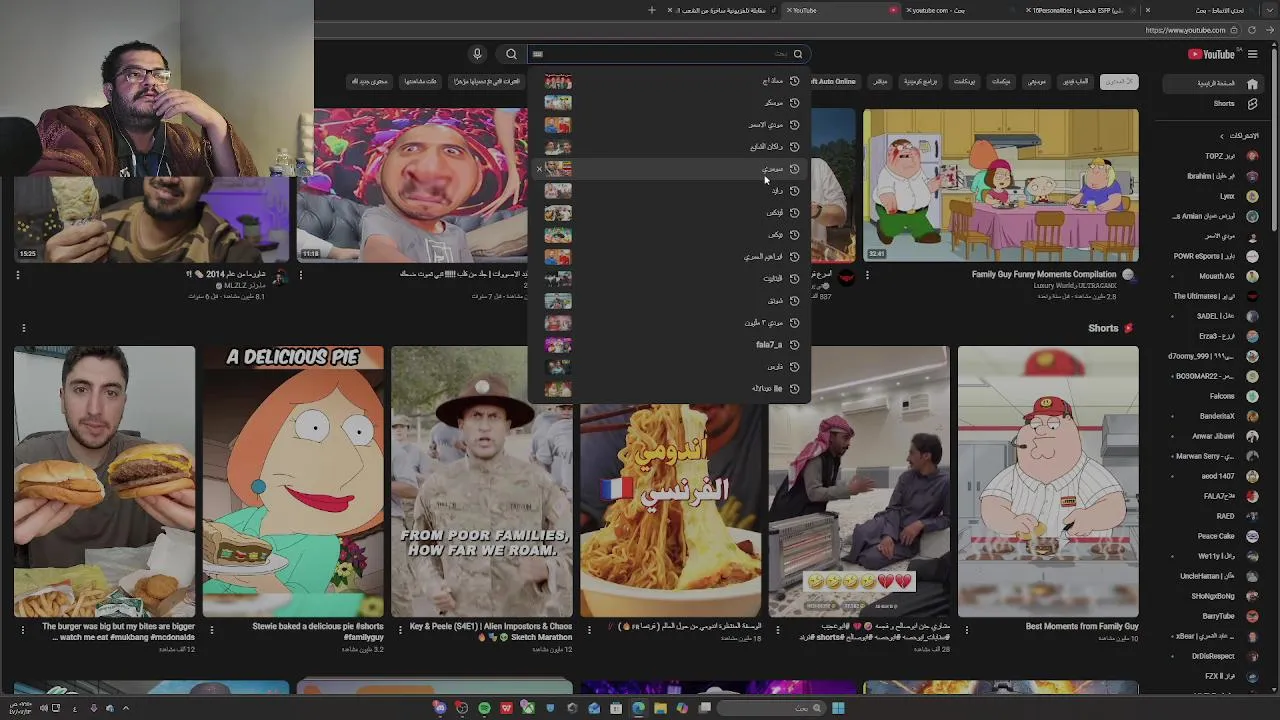This screenshot has width=1280, height=720.
Task: Open options for Key & Peele Short
Action: point(400,629)
